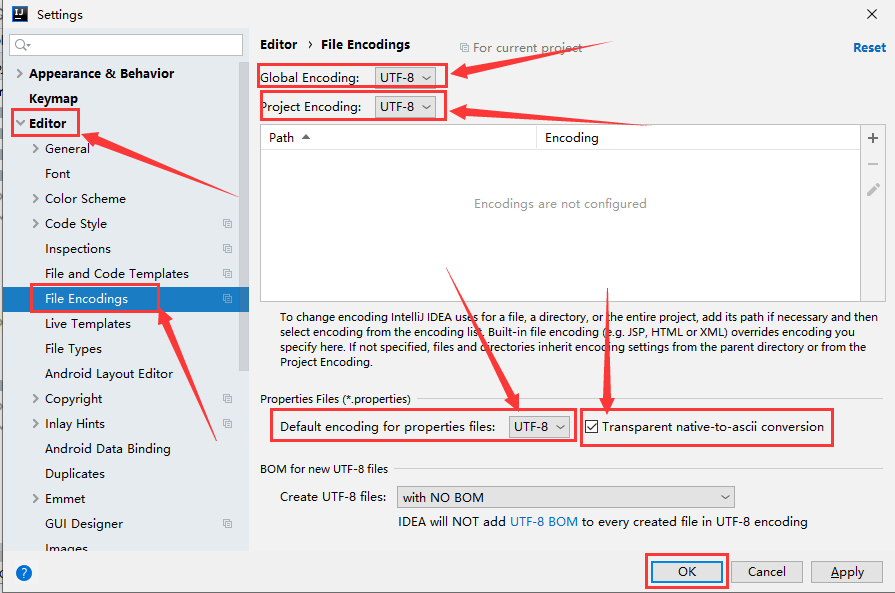
Task: Open File Types page
Action: click(x=73, y=349)
